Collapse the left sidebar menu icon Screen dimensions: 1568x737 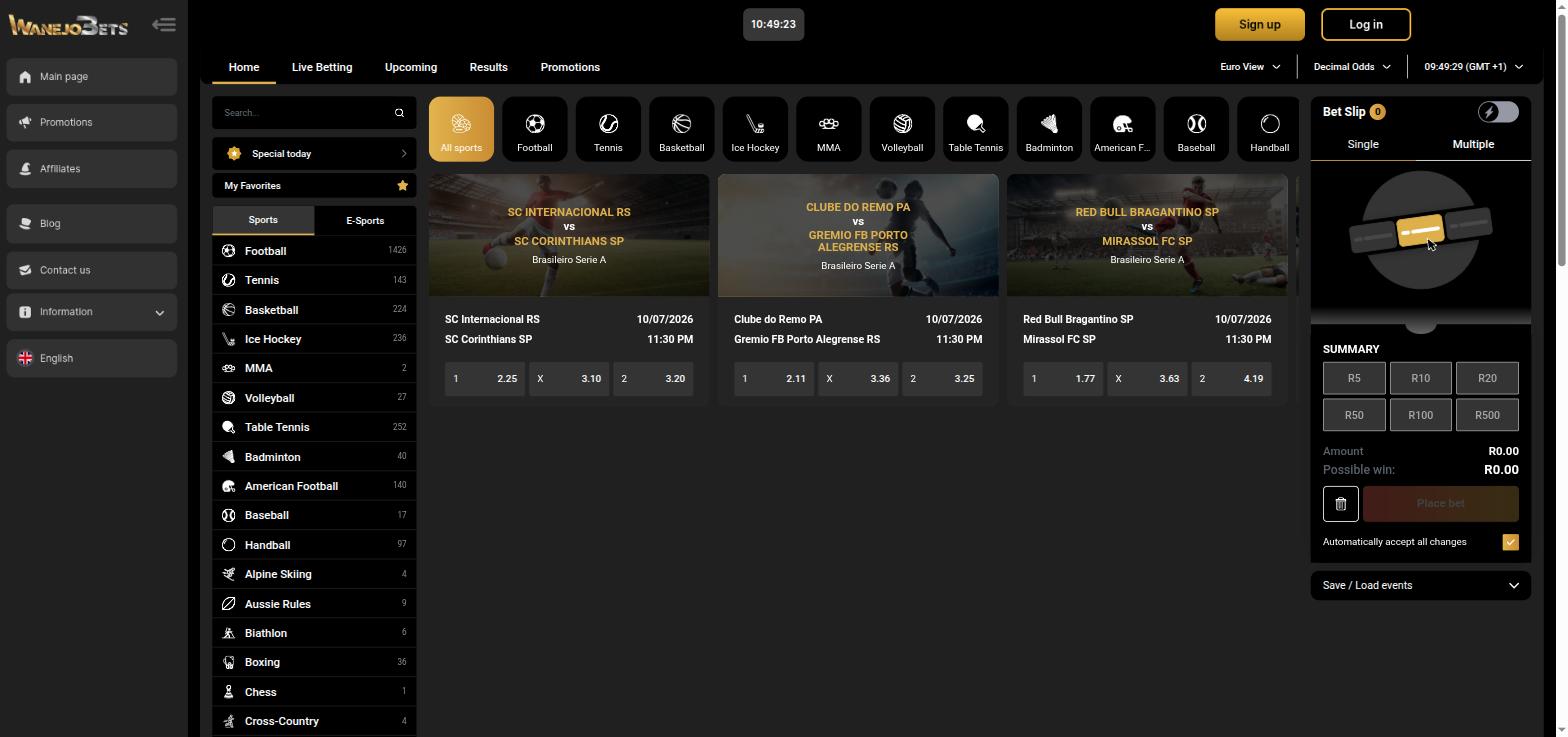click(164, 24)
